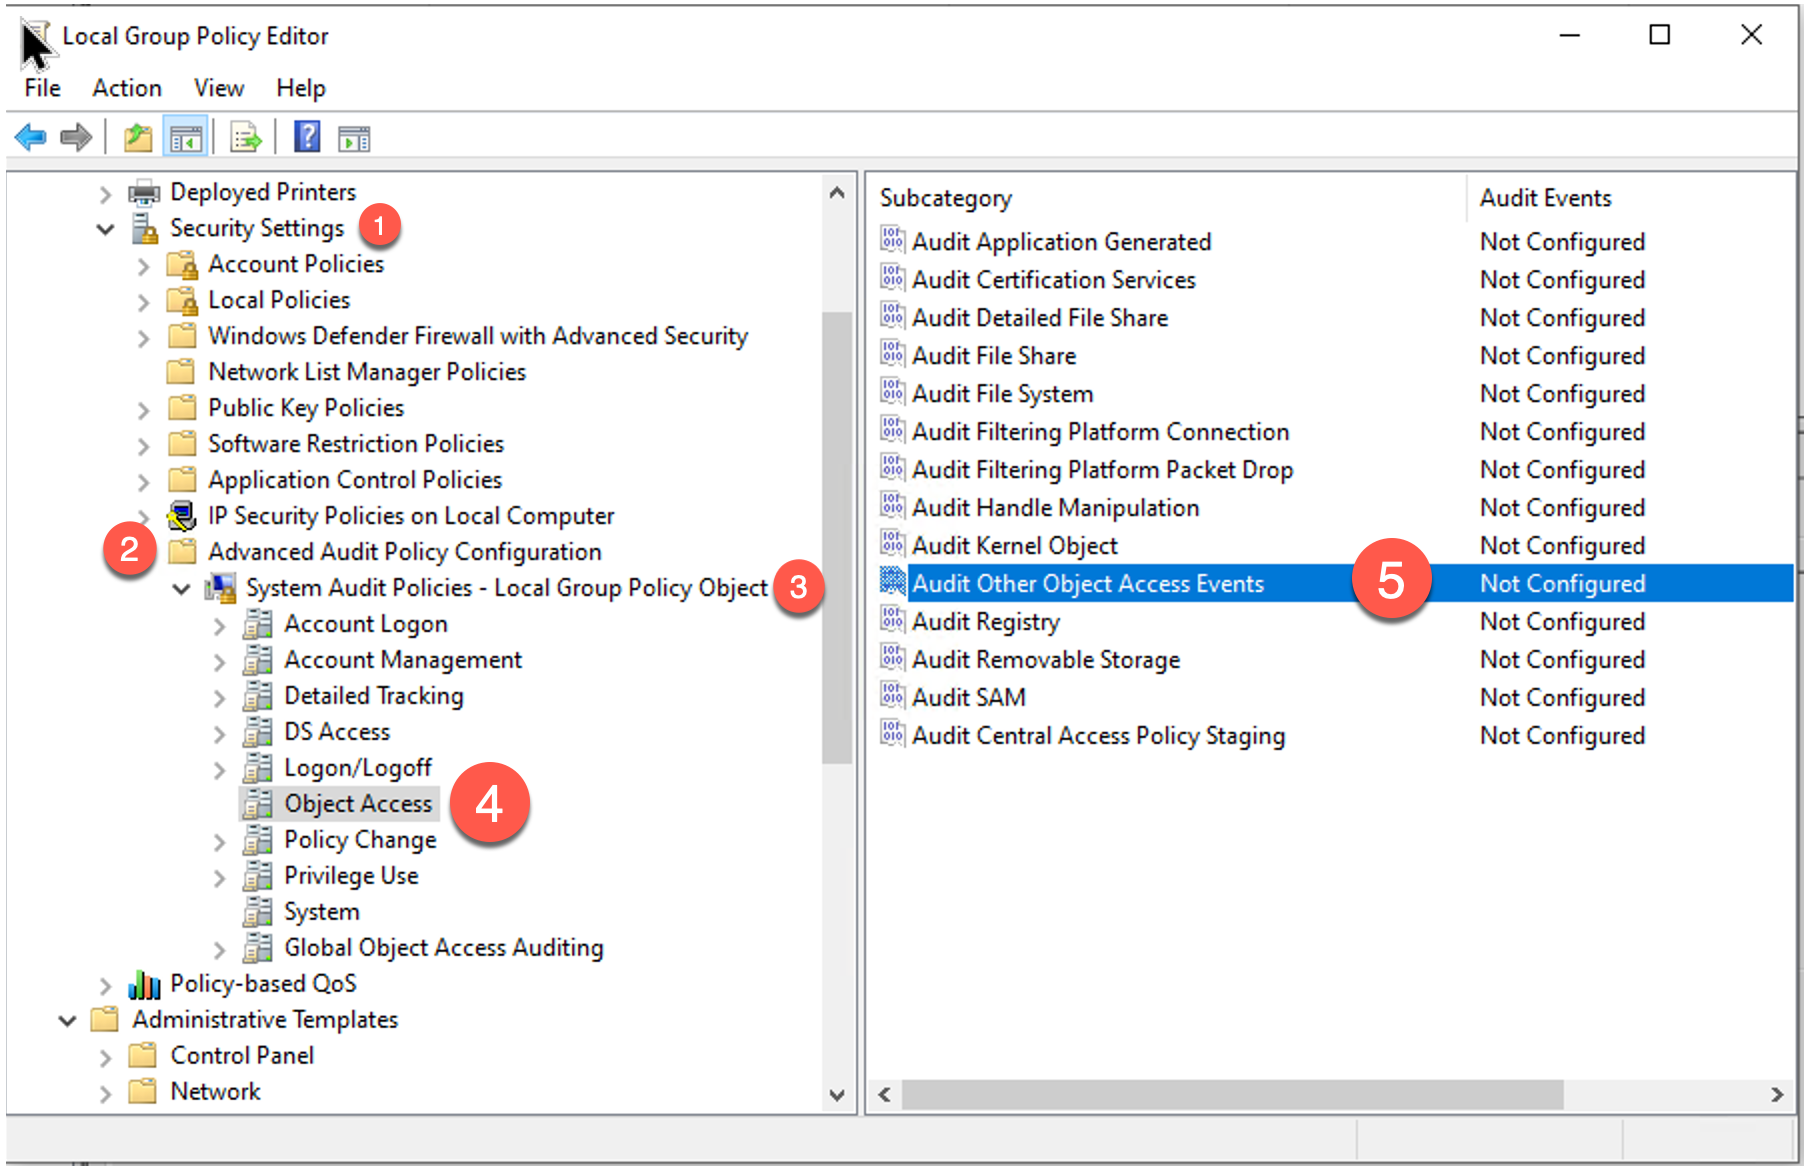Collapse System Audit Policies node
The width and height of the screenshot is (1808, 1172).
181,589
